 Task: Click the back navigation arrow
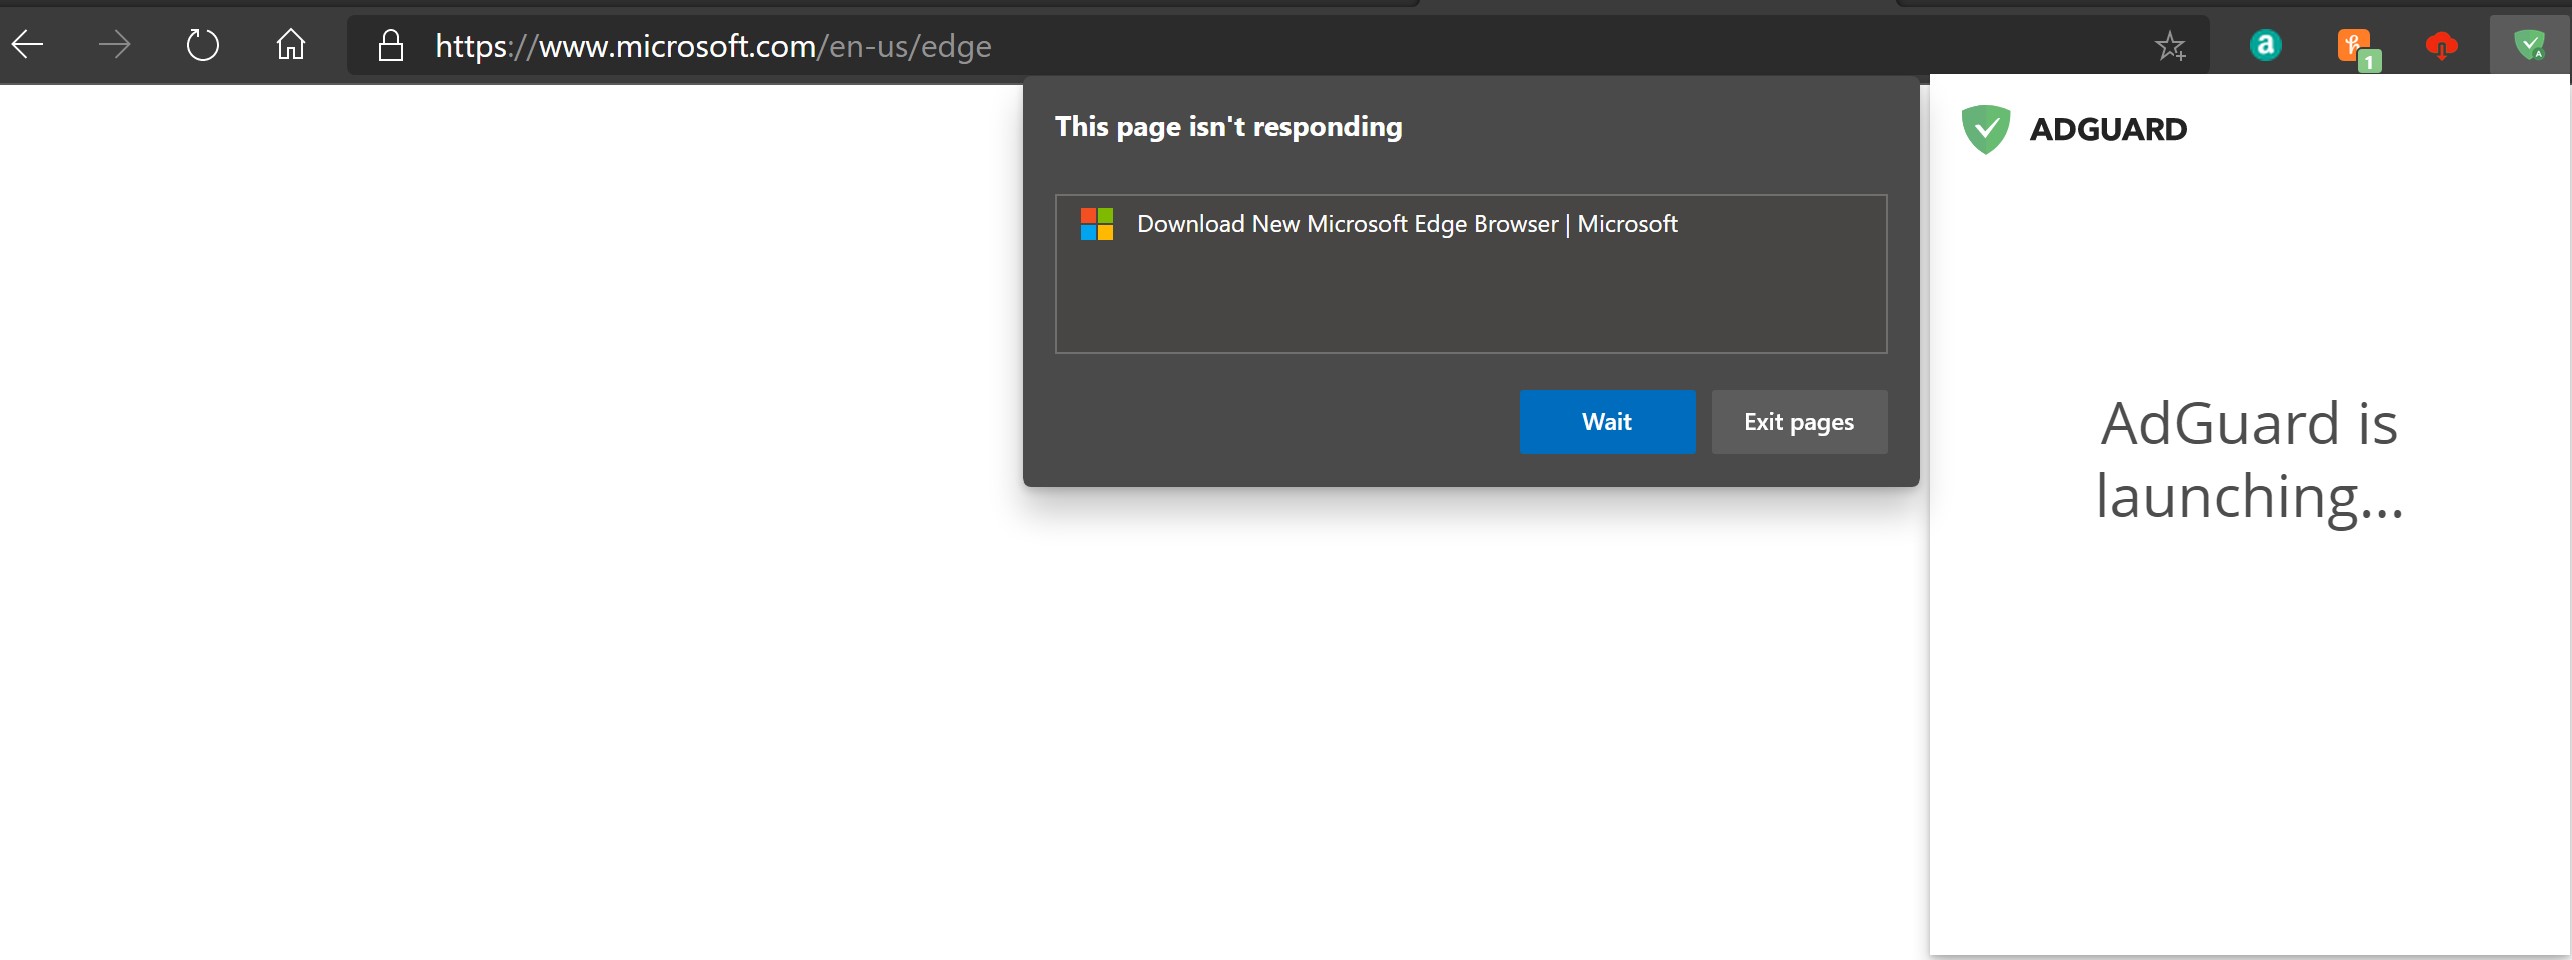[27, 45]
